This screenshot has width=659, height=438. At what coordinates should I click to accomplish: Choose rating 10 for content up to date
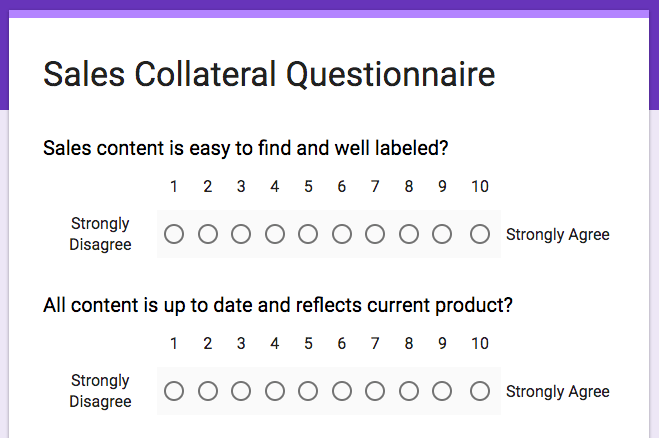480,391
